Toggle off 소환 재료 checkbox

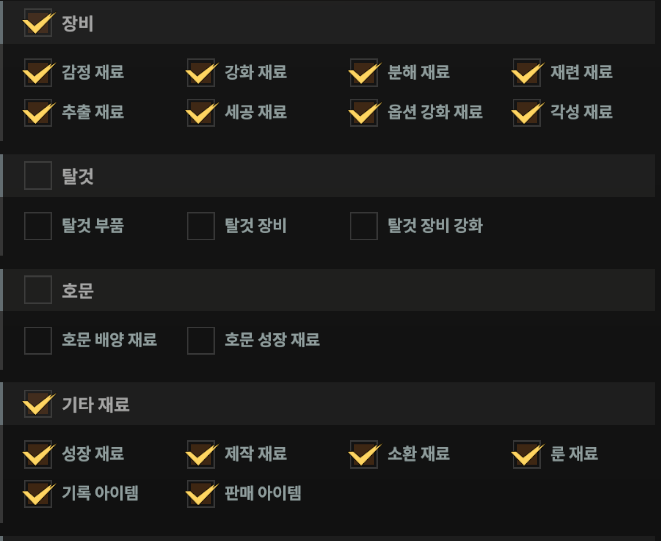364,454
